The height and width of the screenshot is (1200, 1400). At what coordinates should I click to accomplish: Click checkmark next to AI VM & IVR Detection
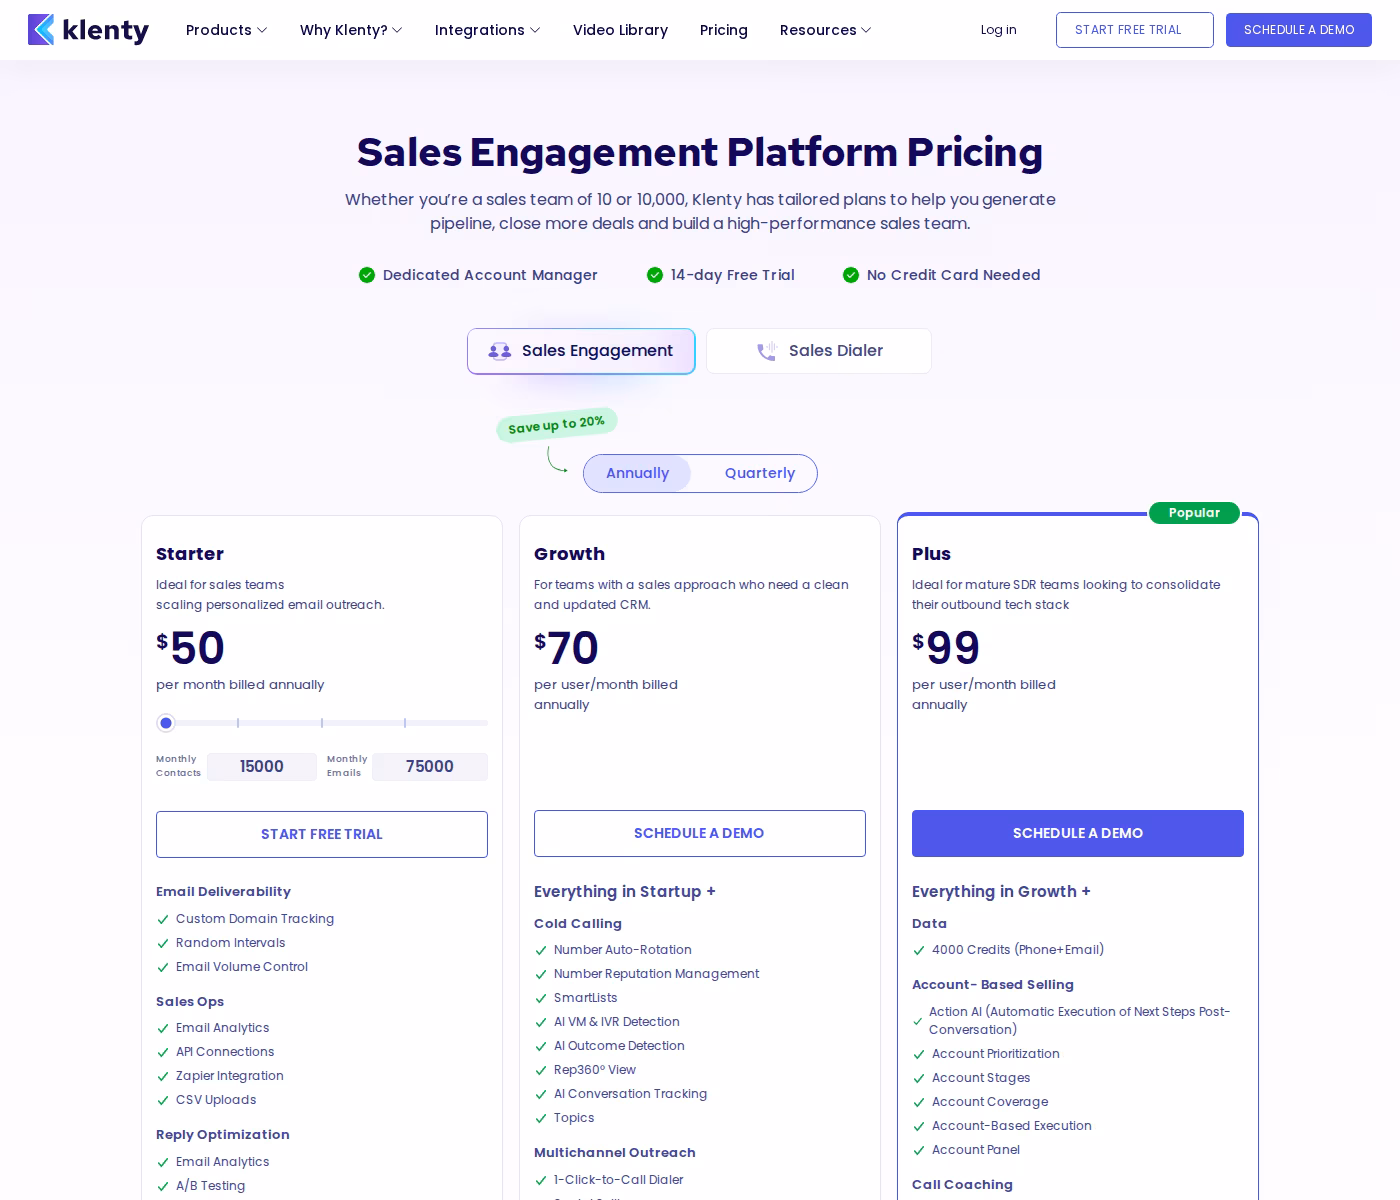[x=541, y=1022]
